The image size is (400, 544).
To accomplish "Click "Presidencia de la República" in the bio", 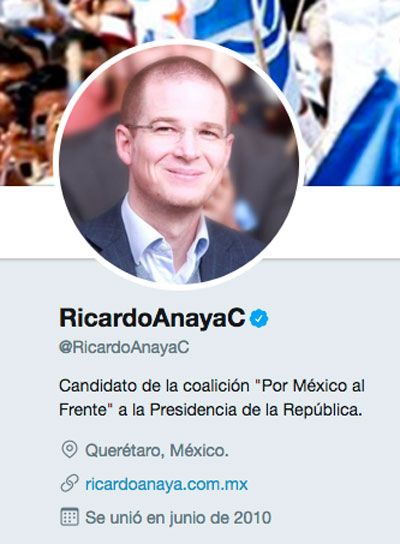I will 256,410.
